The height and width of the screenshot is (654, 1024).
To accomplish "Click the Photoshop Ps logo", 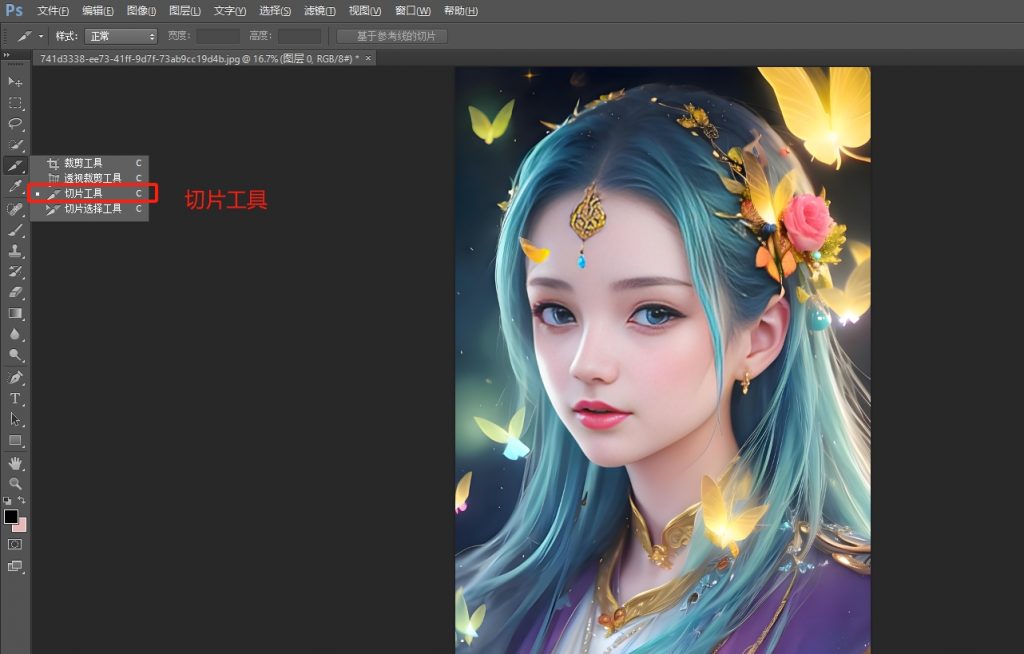I will (13, 10).
